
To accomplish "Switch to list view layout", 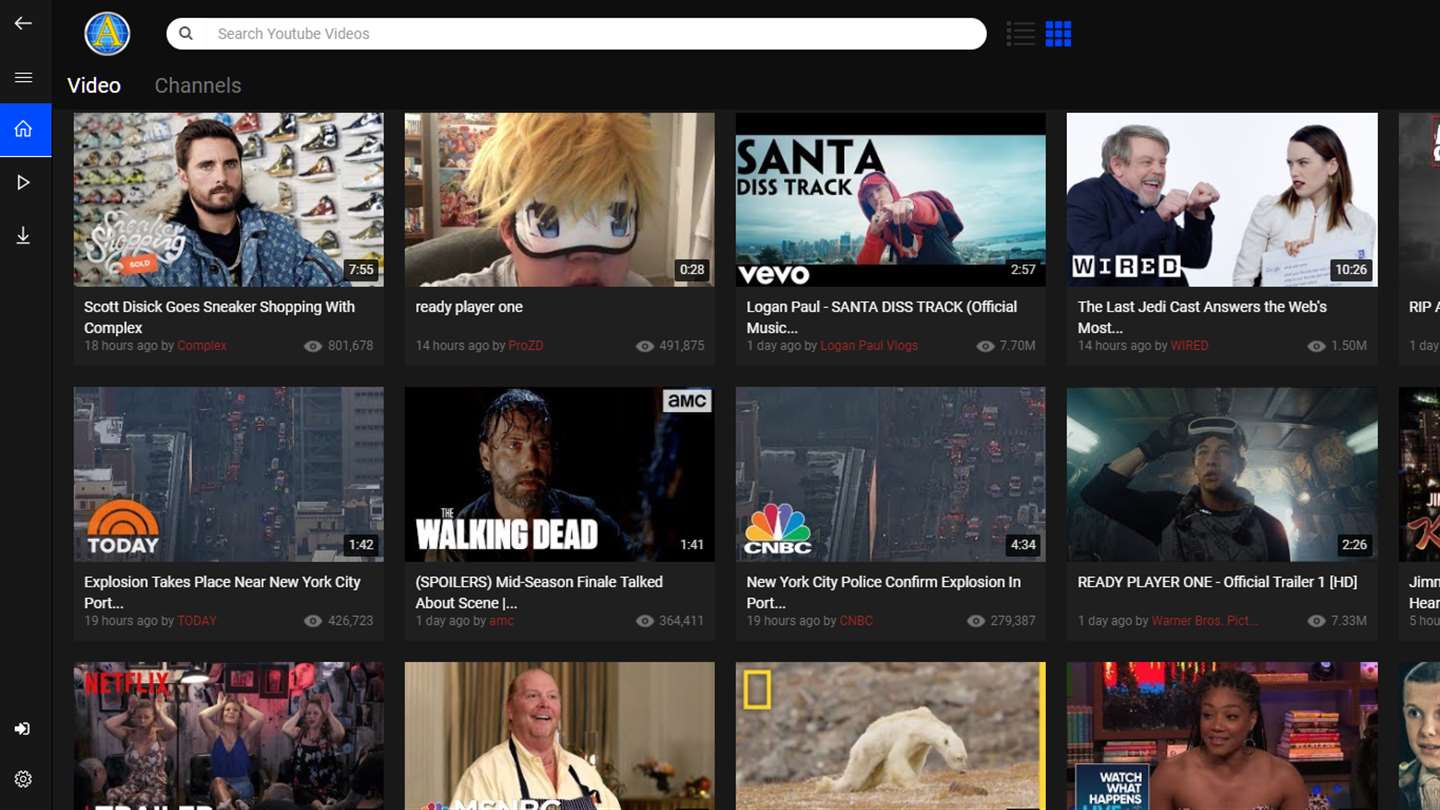I will pyautogui.click(x=1020, y=34).
